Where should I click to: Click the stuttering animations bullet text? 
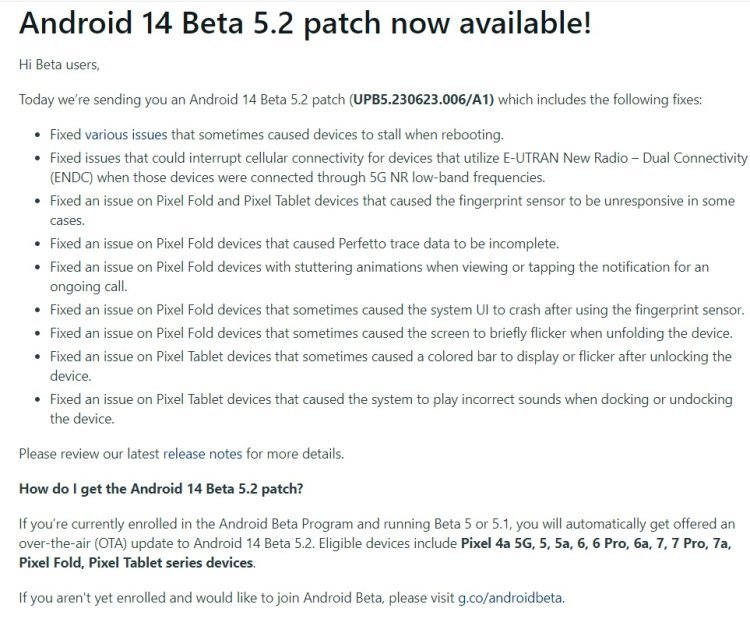click(380, 276)
